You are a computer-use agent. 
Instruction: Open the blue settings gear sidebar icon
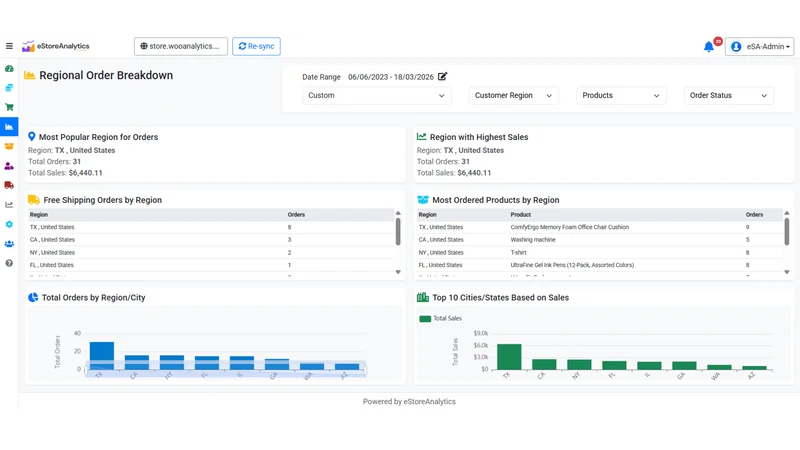9,224
